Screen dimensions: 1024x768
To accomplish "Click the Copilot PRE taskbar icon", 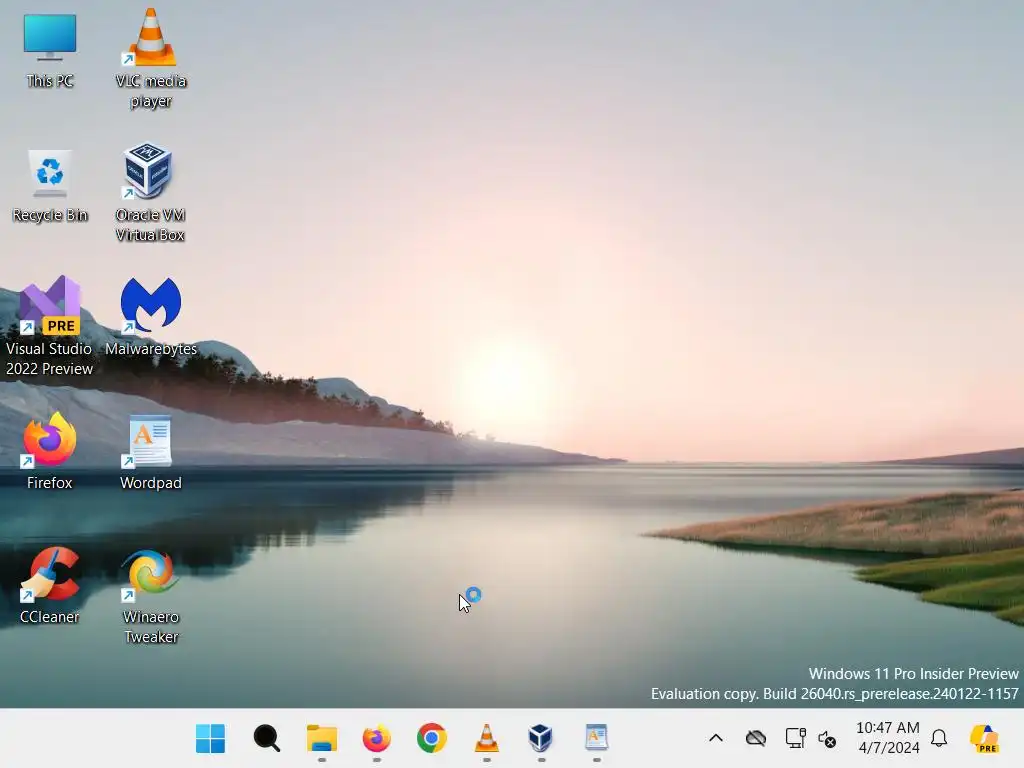I will click(x=985, y=739).
